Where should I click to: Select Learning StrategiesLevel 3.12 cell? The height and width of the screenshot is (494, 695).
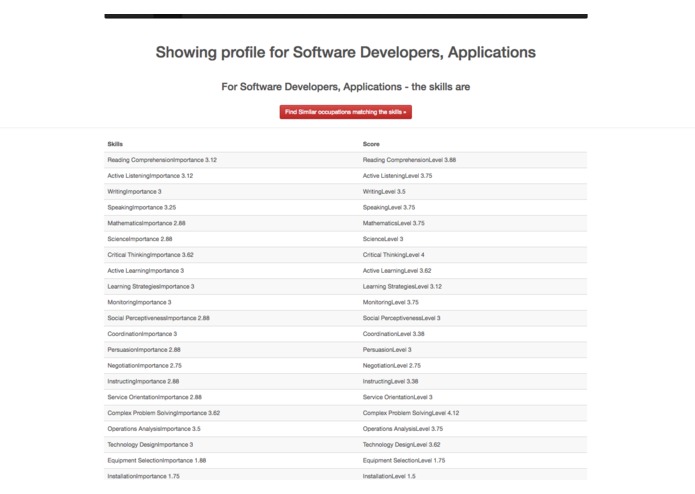tap(402, 287)
